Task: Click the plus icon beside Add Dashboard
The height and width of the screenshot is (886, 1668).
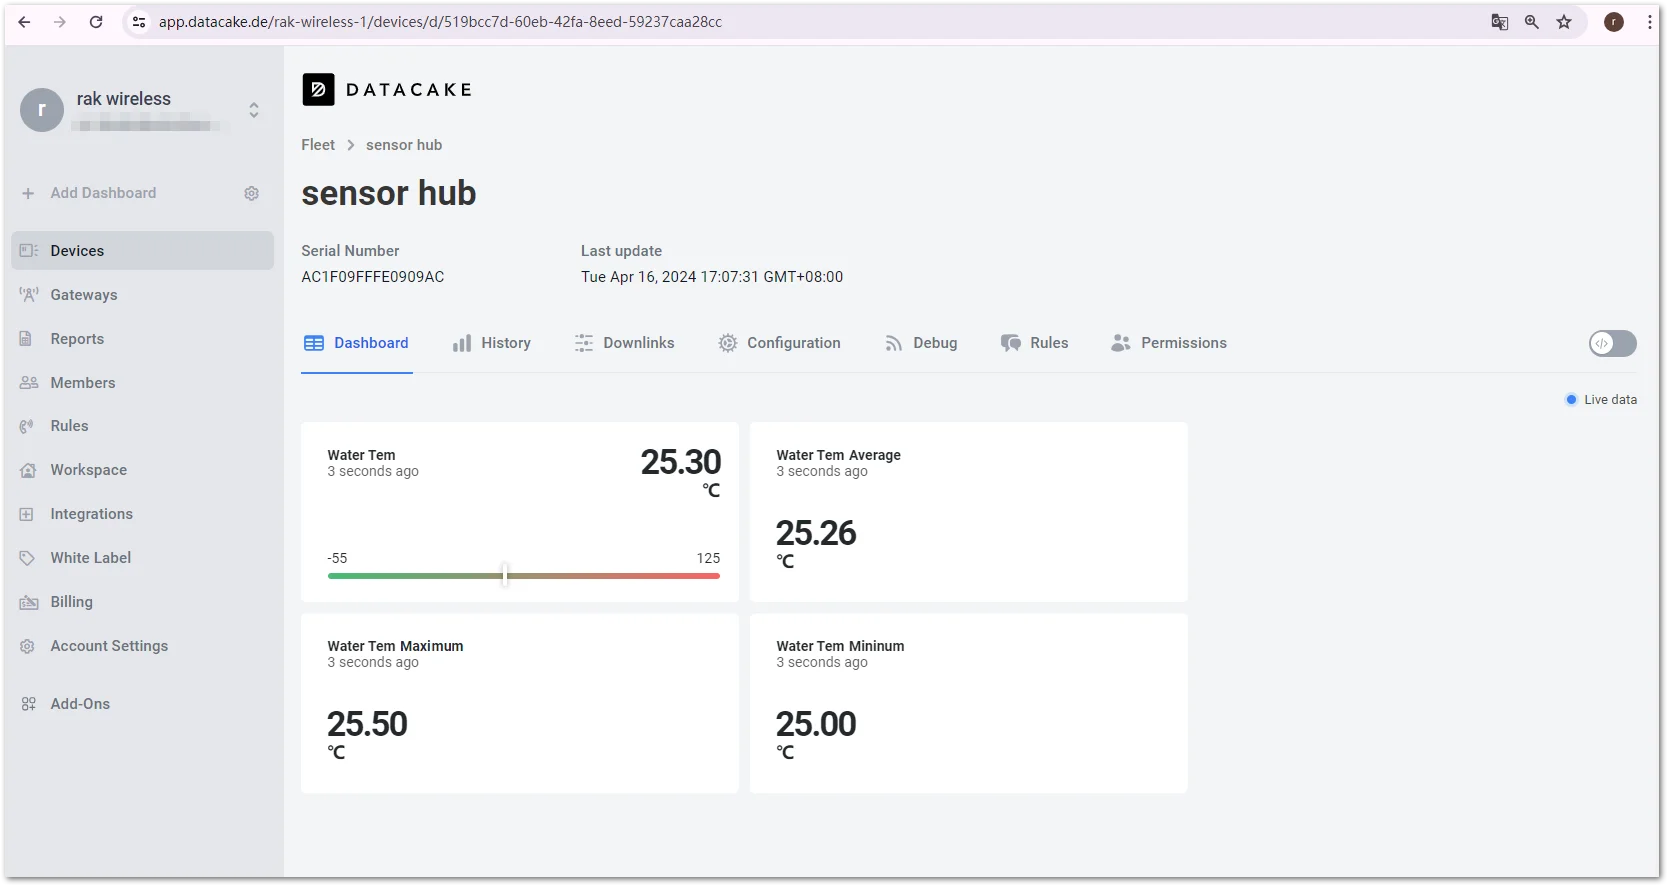Action: 28,193
